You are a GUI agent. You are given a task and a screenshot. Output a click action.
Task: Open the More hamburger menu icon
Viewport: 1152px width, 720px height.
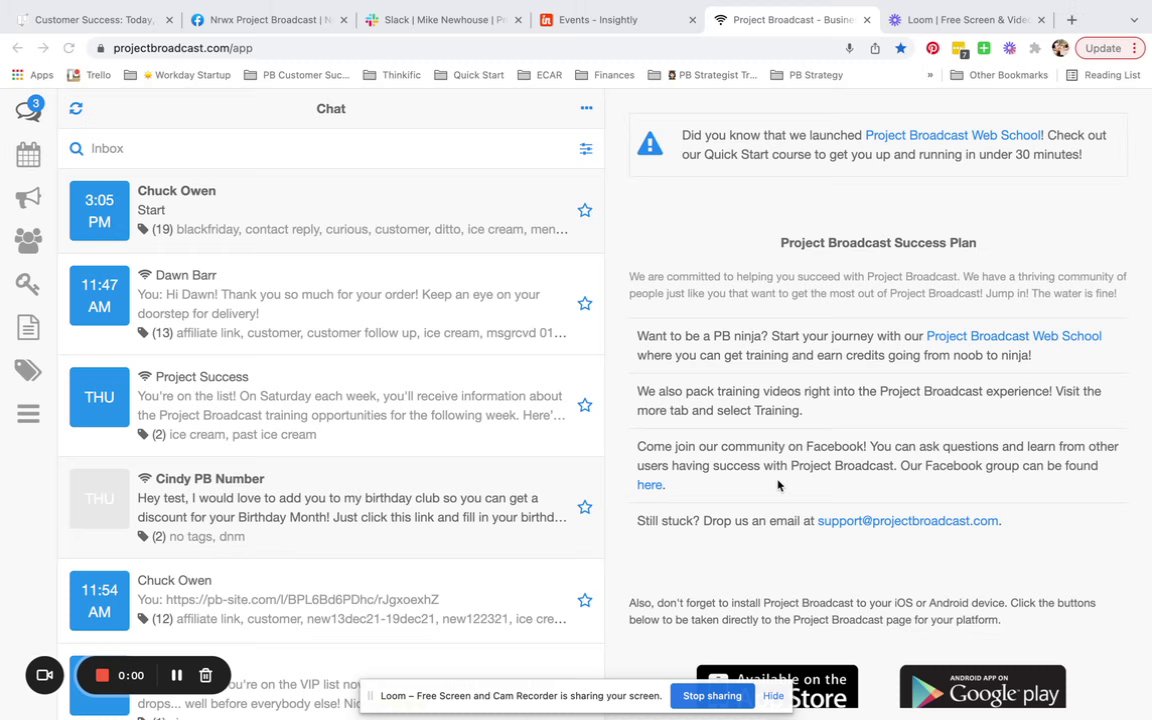point(28,414)
